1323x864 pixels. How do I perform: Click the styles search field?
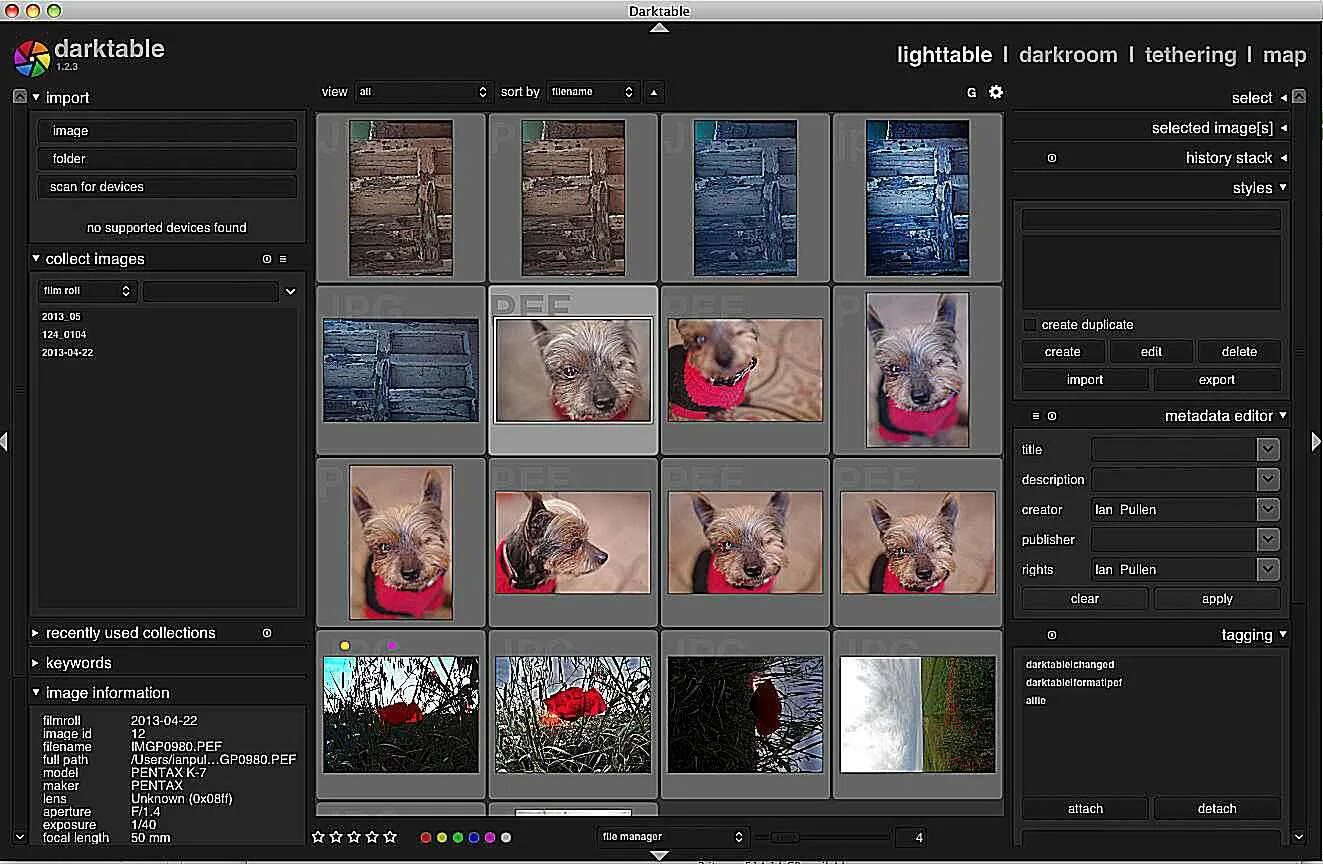[1151, 219]
